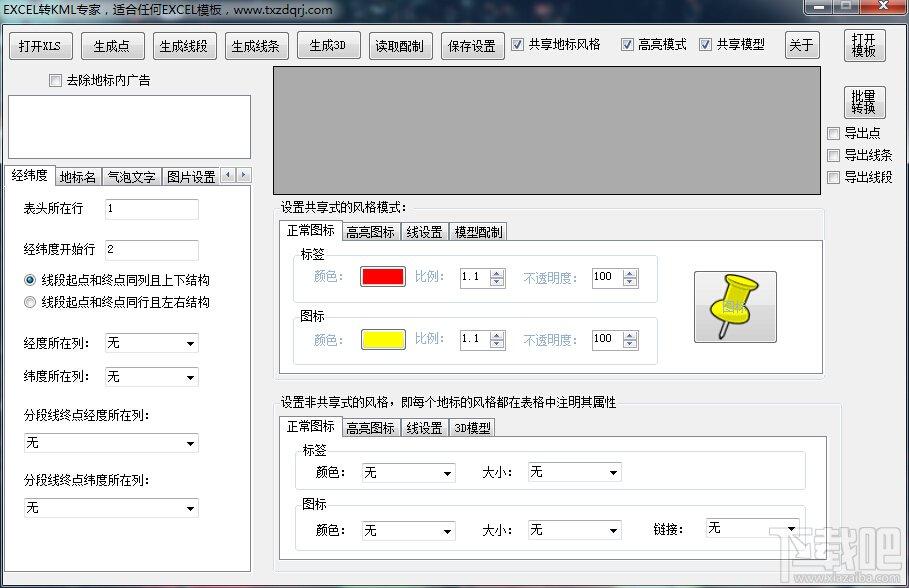The width and height of the screenshot is (909, 588).
Task: Open the 模型配制 tab
Action: (478, 232)
